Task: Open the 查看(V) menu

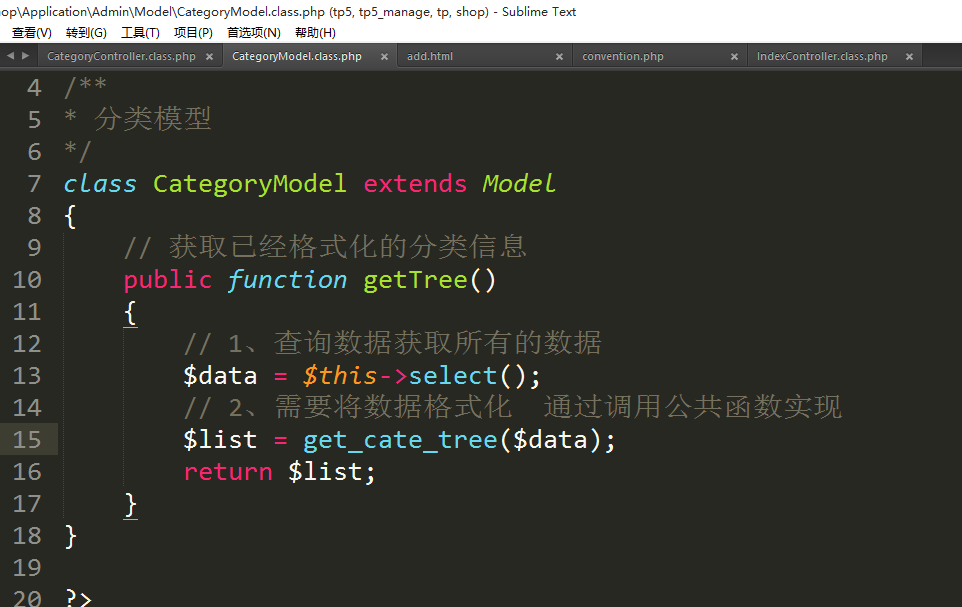Action: click(31, 33)
